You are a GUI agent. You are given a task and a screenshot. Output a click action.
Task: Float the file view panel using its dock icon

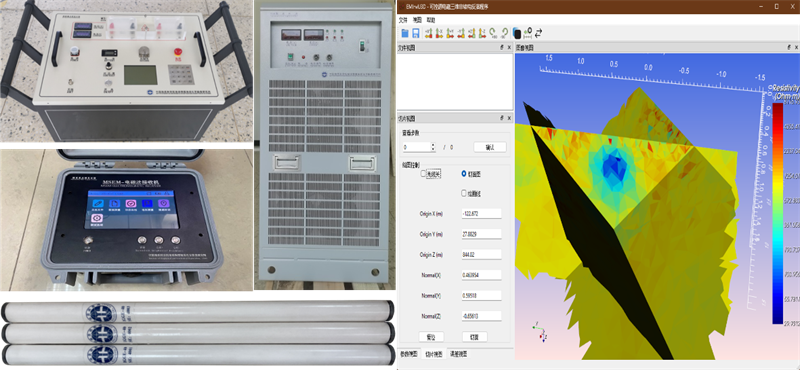point(502,47)
